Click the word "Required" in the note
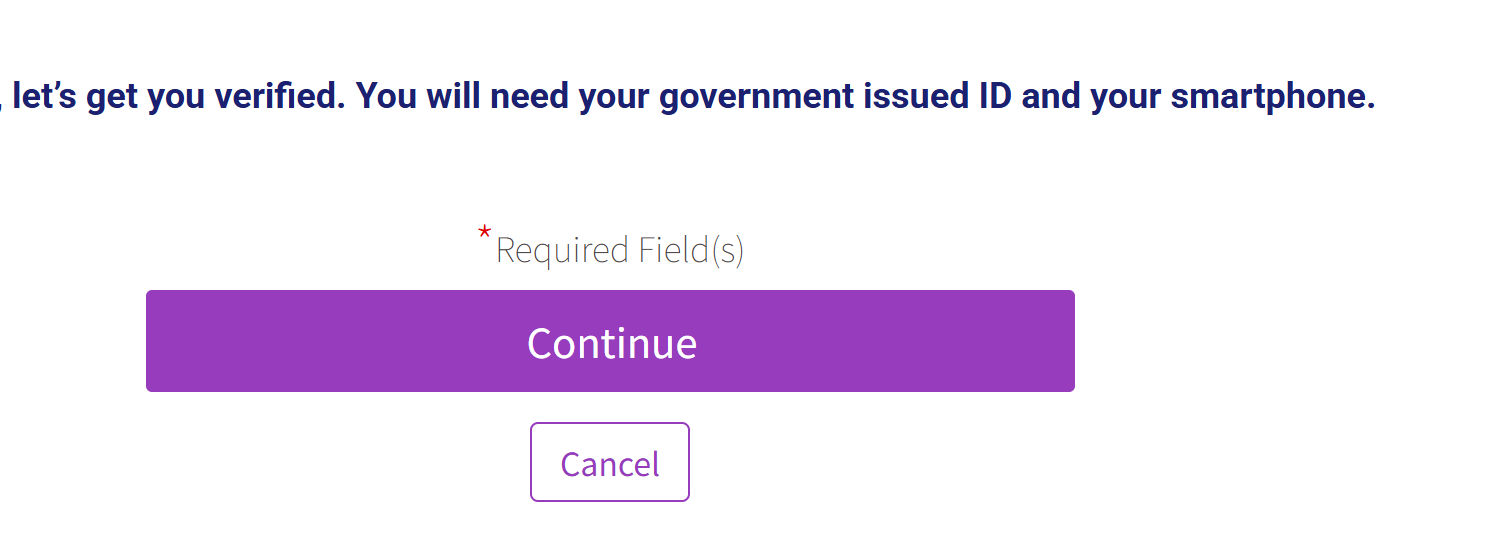1490x538 pixels. (x=562, y=250)
